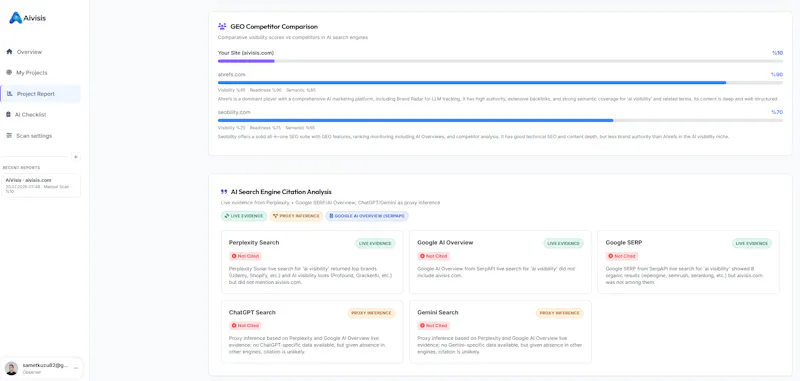Select the Project Report menu item
The image size is (800, 381).
pyautogui.click(x=40, y=94)
